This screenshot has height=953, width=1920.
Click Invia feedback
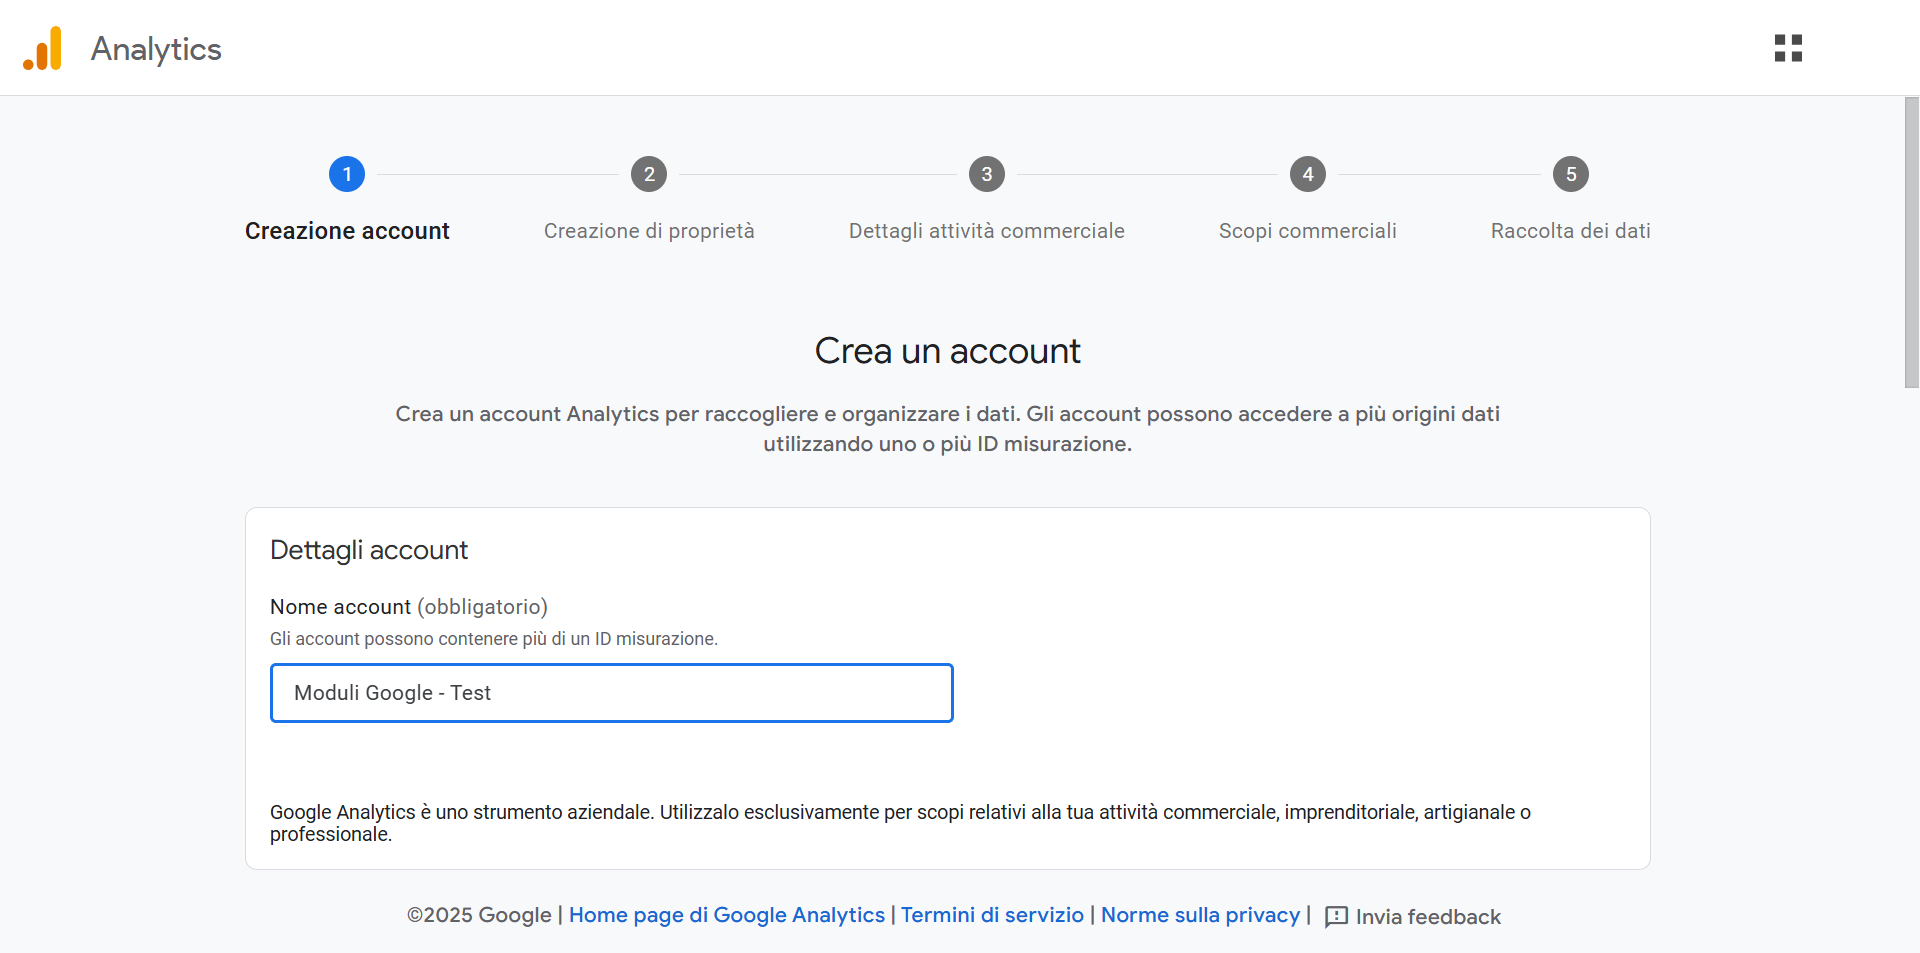(1428, 916)
